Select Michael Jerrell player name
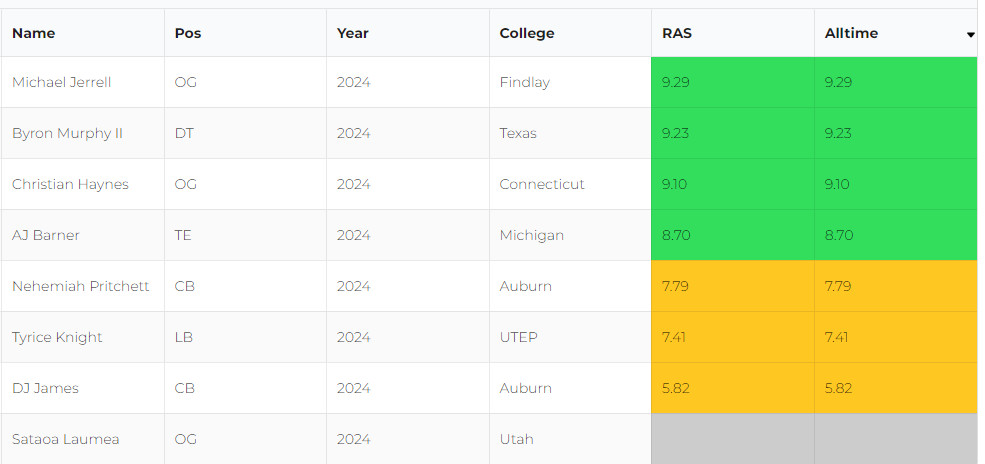 62,82
